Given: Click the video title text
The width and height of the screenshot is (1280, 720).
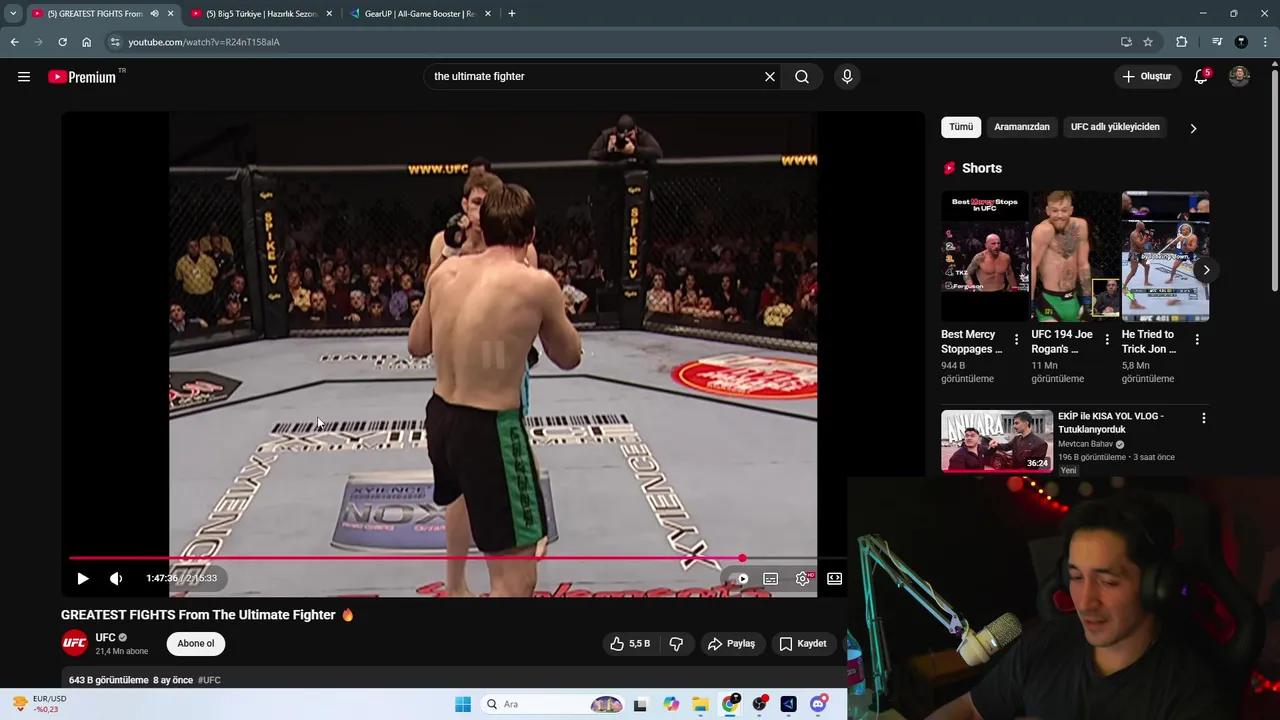Looking at the screenshot, I should tap(198, 615).
